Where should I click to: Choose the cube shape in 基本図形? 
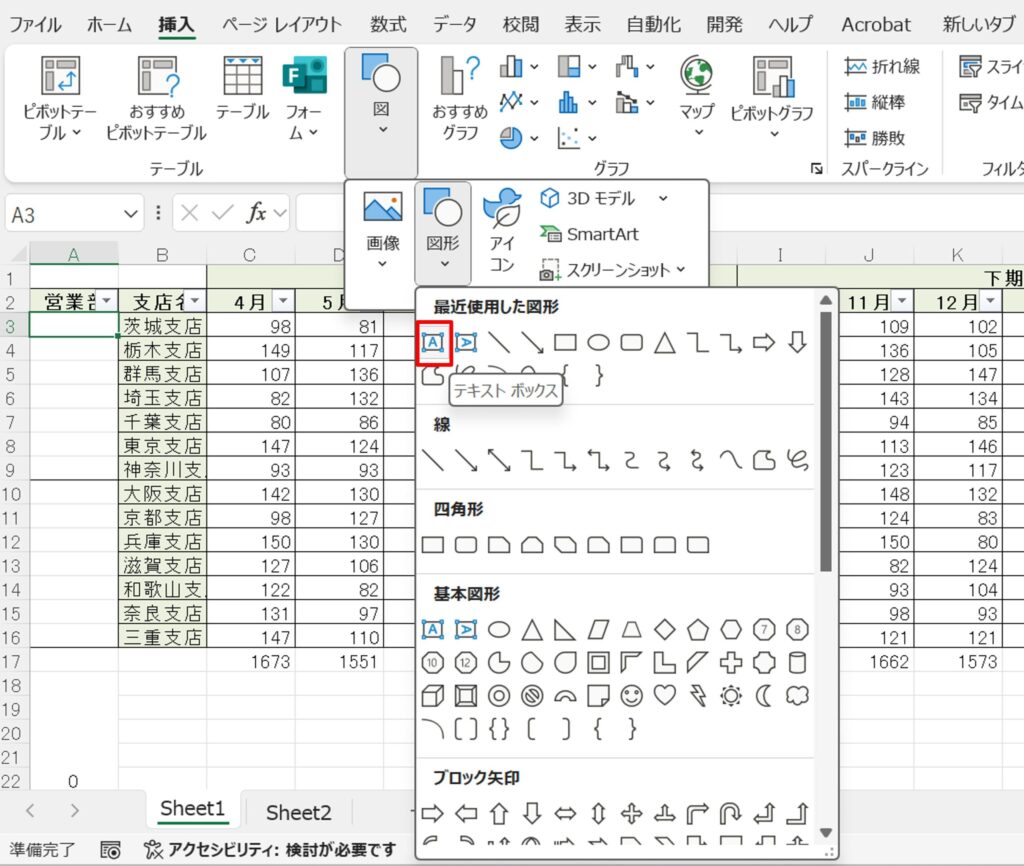point(433,696)
